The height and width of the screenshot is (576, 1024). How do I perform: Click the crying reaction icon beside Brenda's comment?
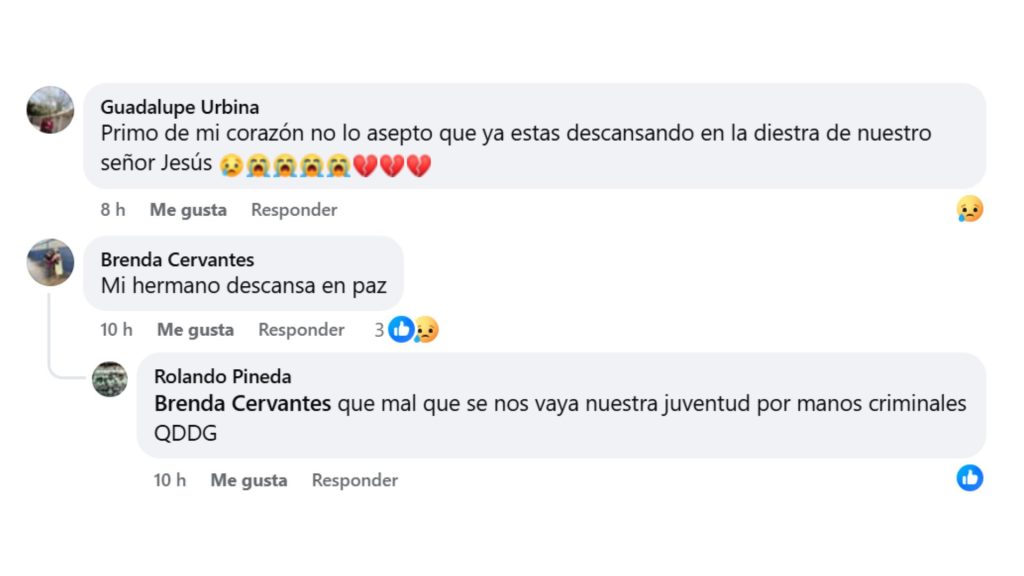tap(428, 329)
